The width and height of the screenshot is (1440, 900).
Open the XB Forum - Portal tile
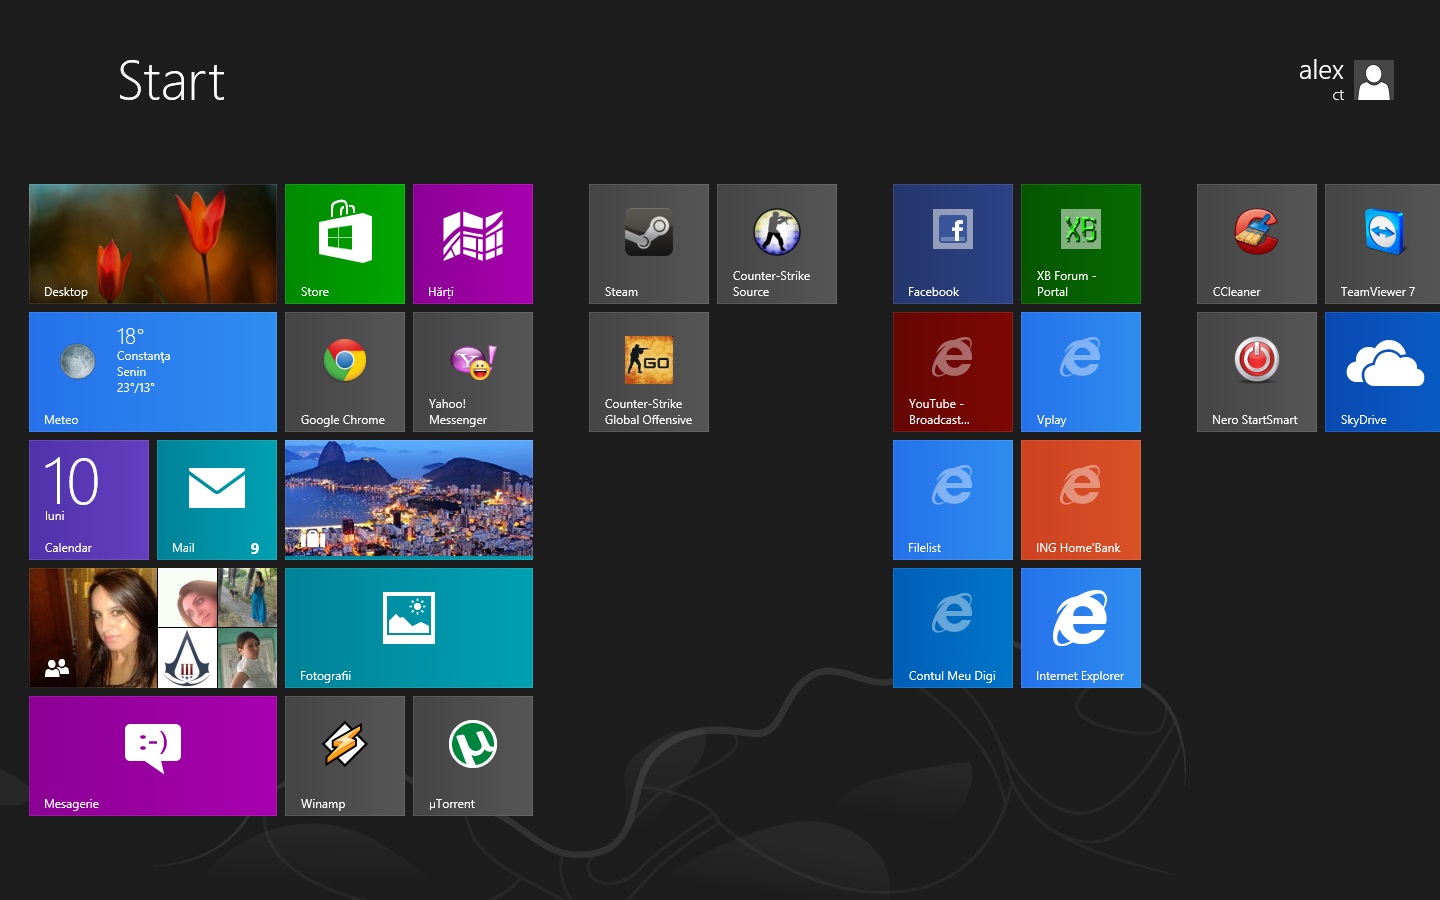pos(1081,244)
